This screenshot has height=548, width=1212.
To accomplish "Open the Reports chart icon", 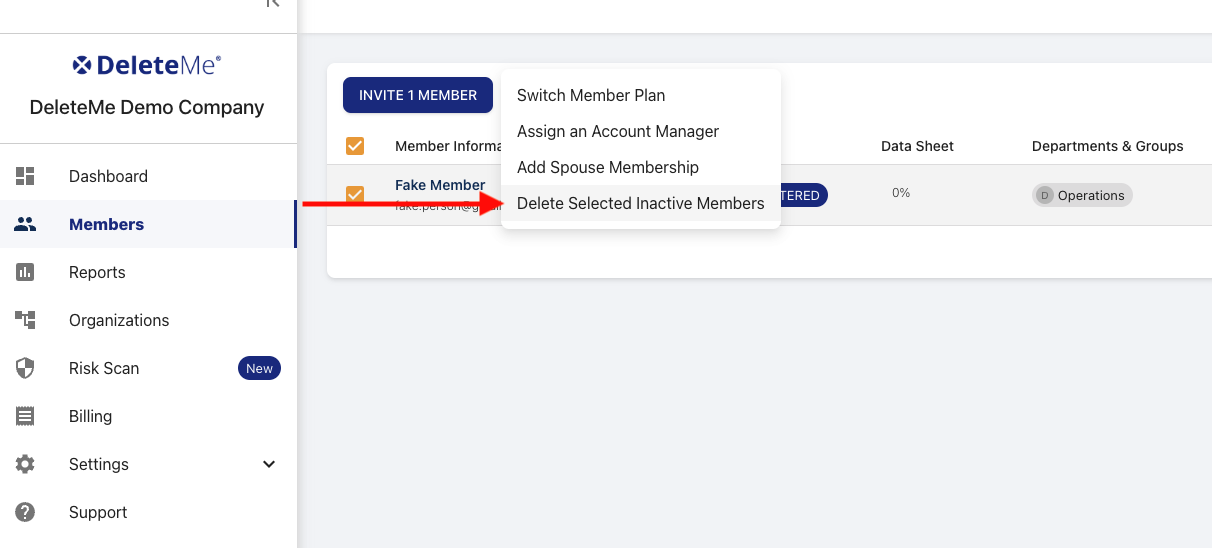I will 25,272.
